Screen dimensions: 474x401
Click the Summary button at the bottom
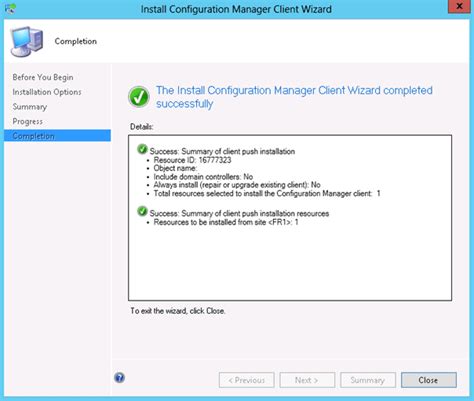(368, 380)
